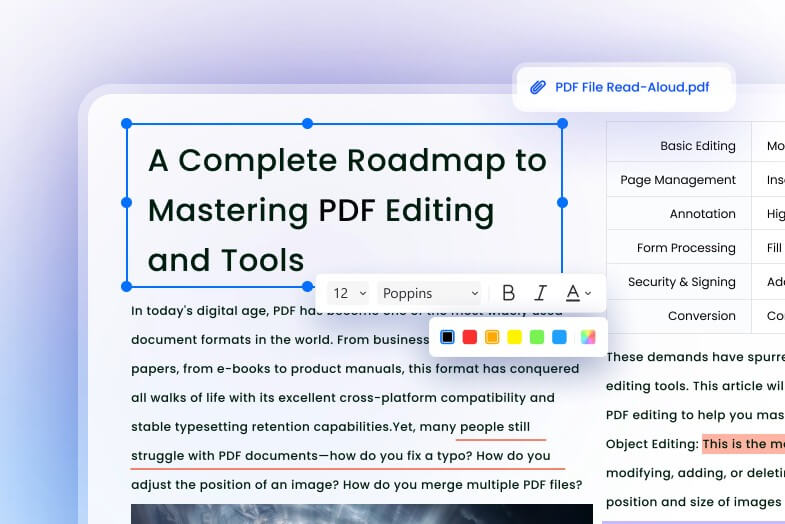
Task: Click the line starting 'all walks of life'
Action: [x=342, y=398]
